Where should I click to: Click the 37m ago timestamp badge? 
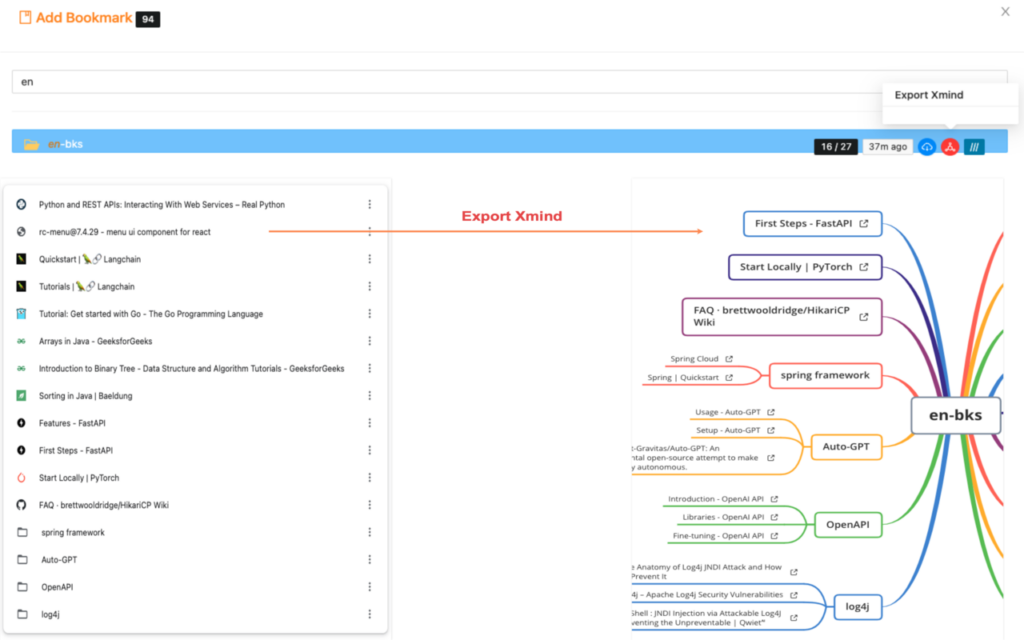coord(888,147)
